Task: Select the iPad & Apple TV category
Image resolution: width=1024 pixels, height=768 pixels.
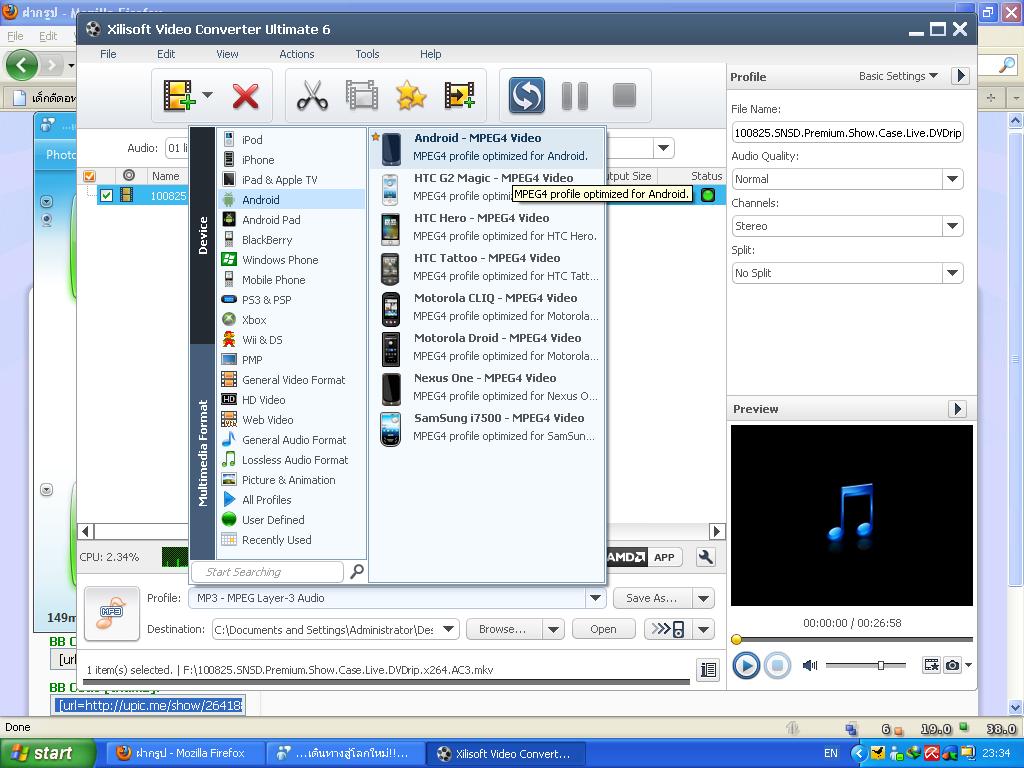Action: tap(291, 180)
